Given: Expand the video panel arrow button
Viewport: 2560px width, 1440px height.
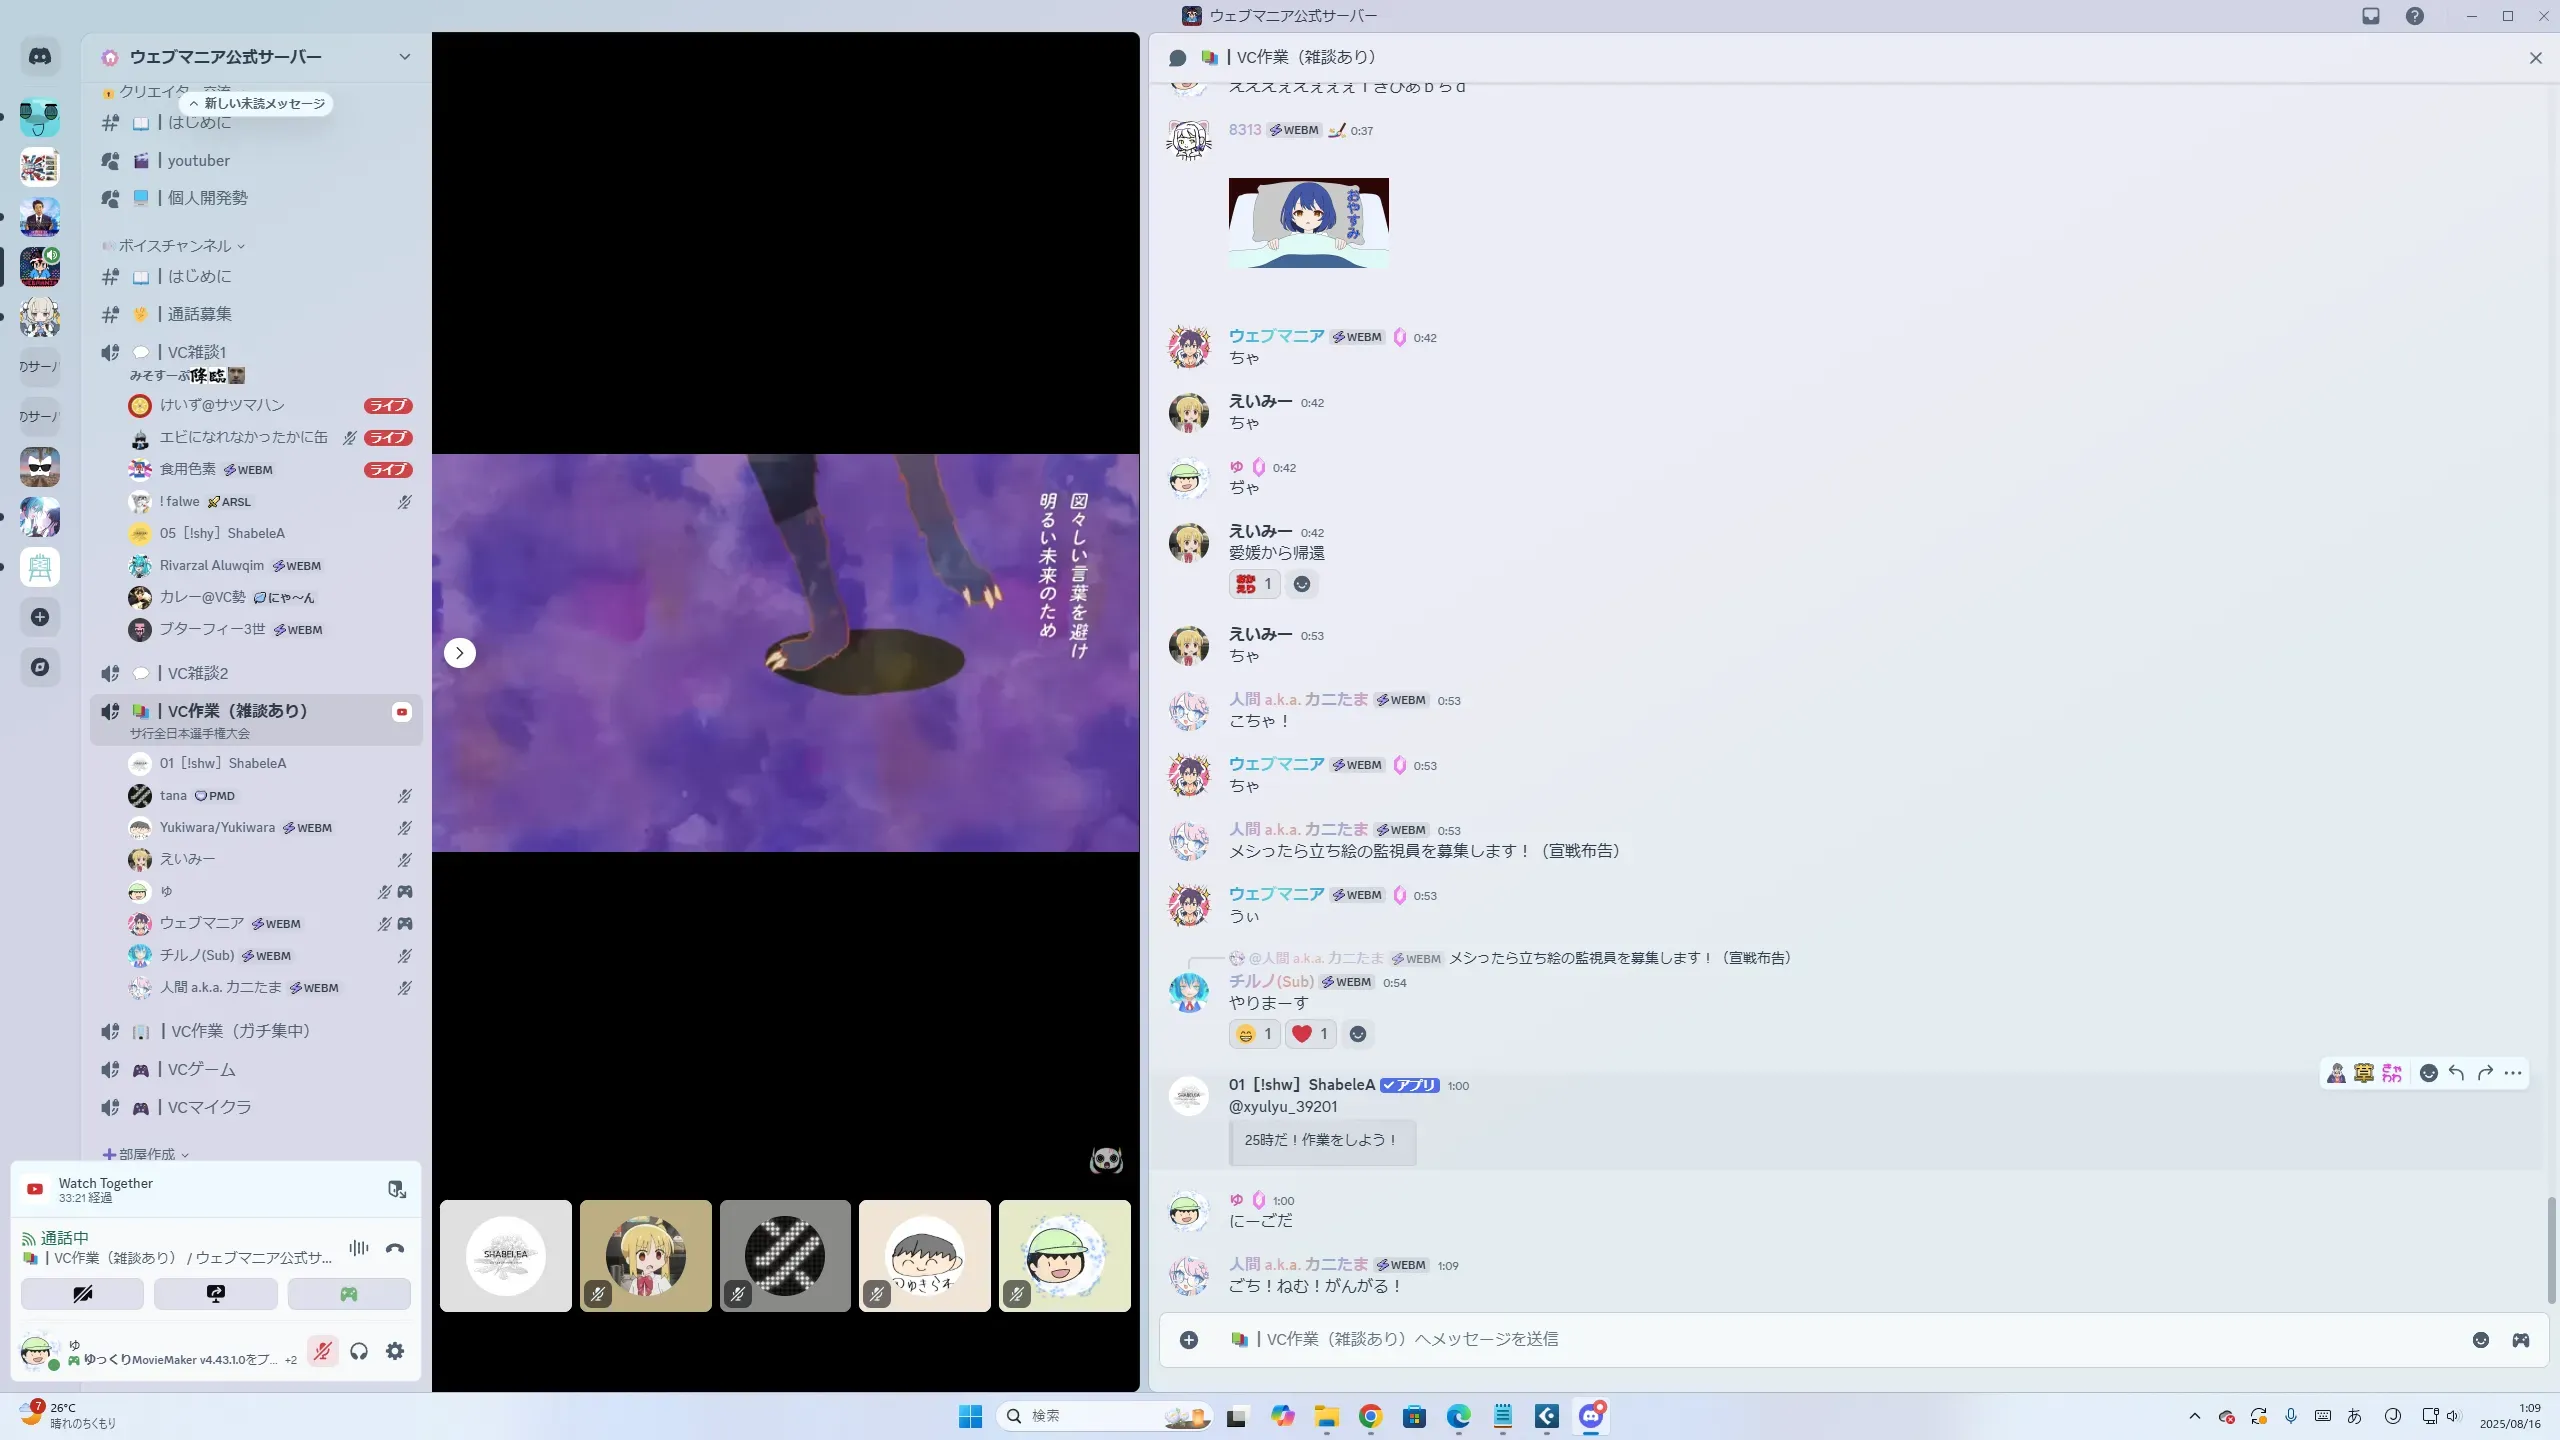Looking at the screenshot, I should (459, 653).
